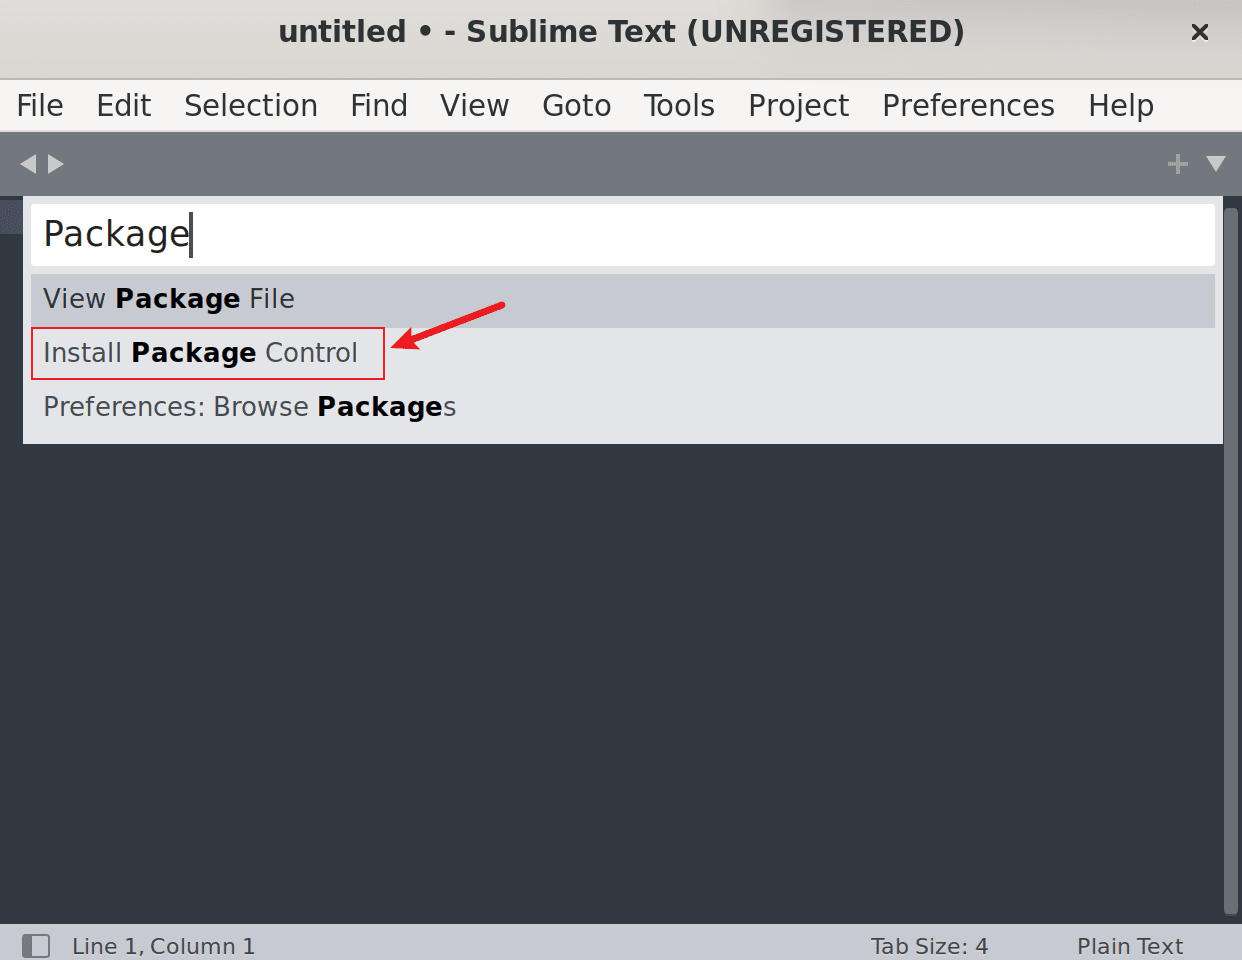Choose View Package File command
The height and width of the screenshot is (960, 1242).
pos(170,299)
